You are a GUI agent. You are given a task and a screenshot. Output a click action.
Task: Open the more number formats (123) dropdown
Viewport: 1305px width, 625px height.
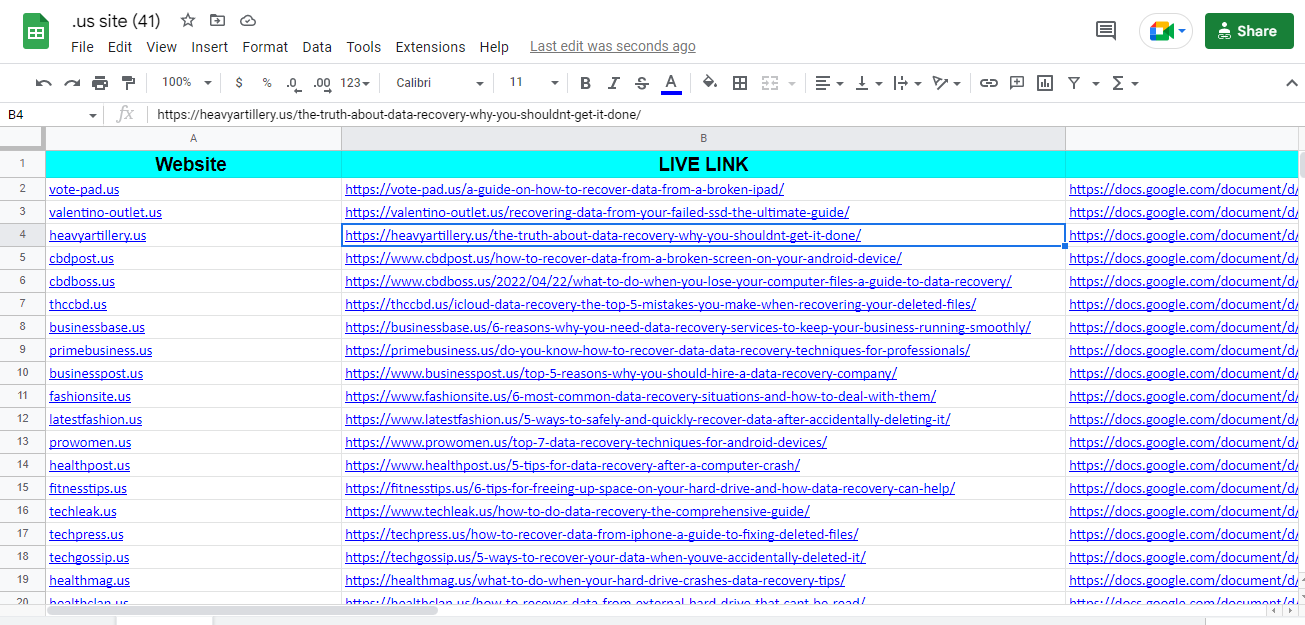coord(352,83)
